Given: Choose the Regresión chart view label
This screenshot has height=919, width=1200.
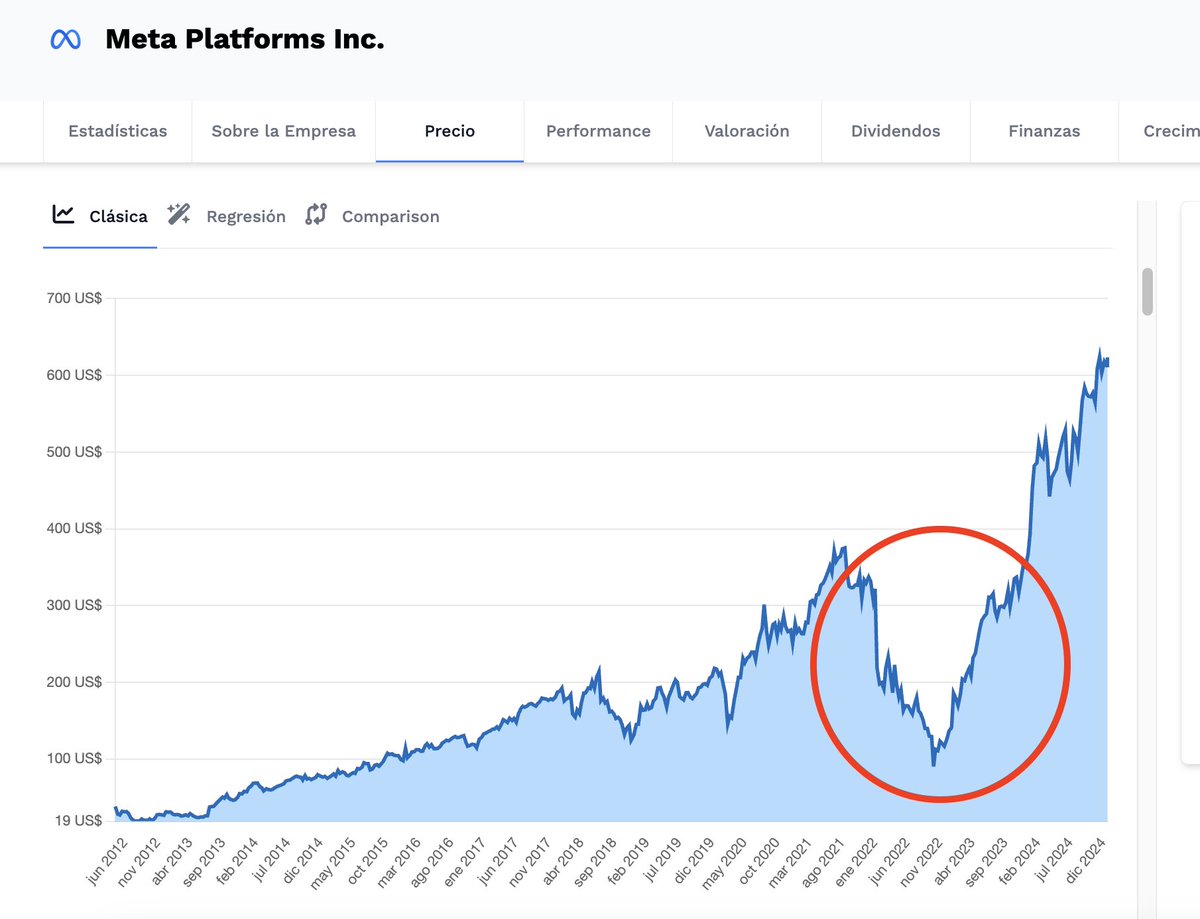Looking at the screenshot, I should tap(246, 216).
